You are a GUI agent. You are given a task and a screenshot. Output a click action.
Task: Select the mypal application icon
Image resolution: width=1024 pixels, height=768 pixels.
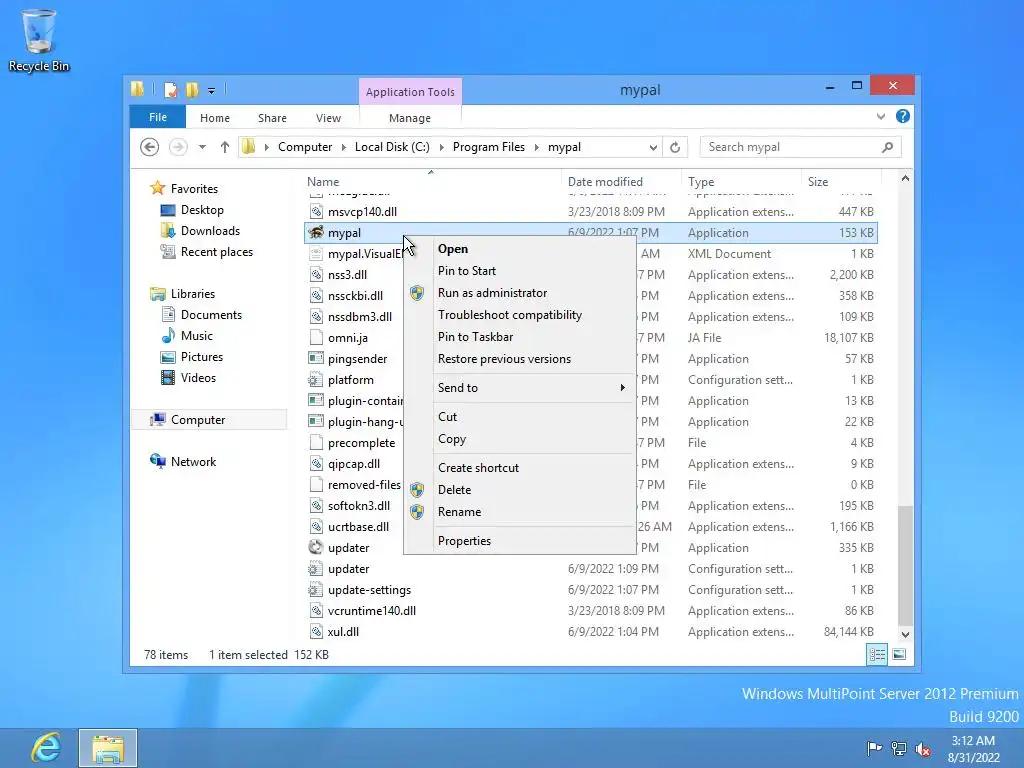(316, 232)
